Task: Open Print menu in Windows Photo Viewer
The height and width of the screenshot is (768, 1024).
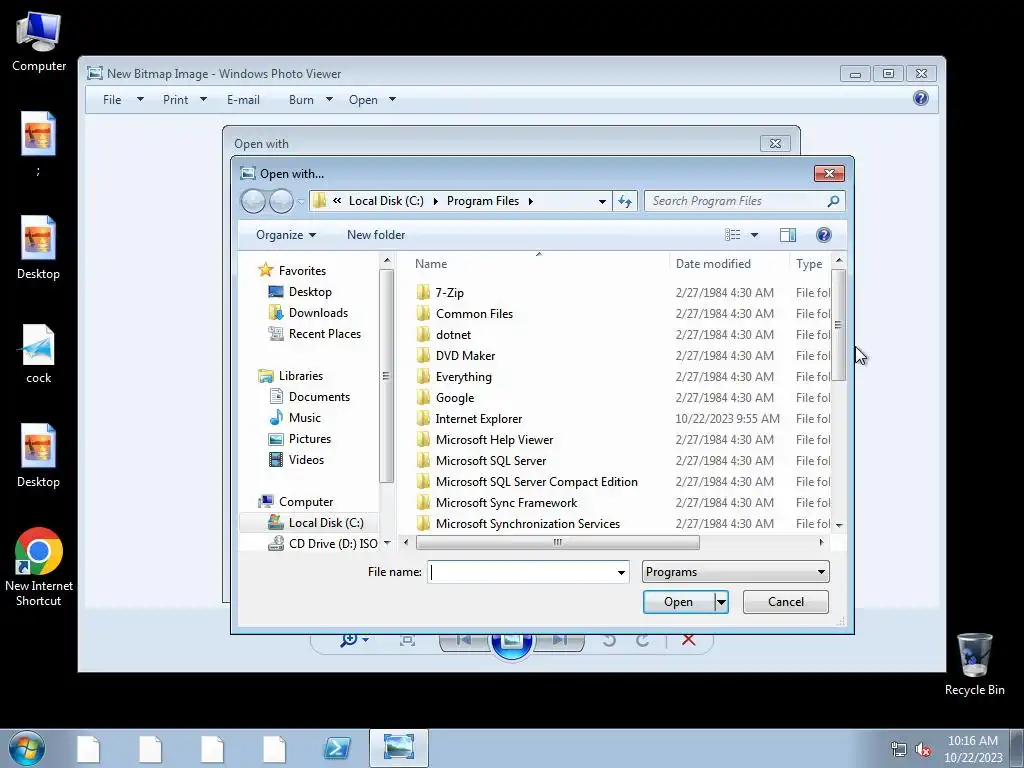Action: point(184,100)
